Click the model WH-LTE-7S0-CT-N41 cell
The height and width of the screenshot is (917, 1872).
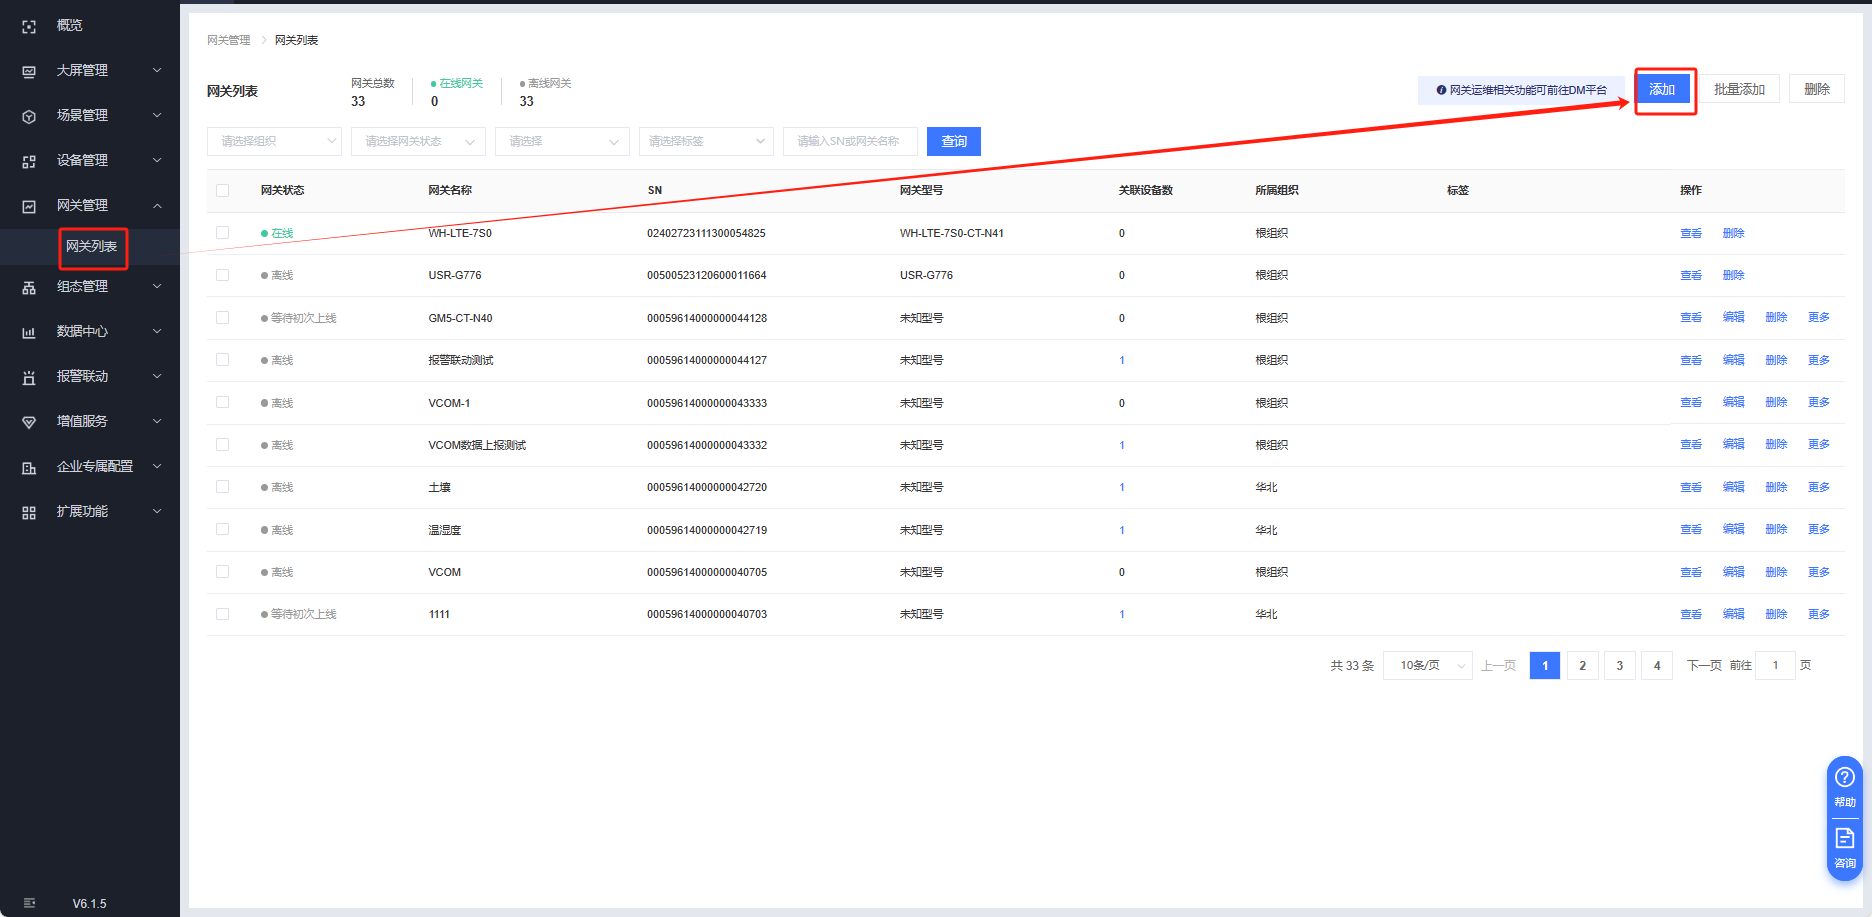coord(952,233)
